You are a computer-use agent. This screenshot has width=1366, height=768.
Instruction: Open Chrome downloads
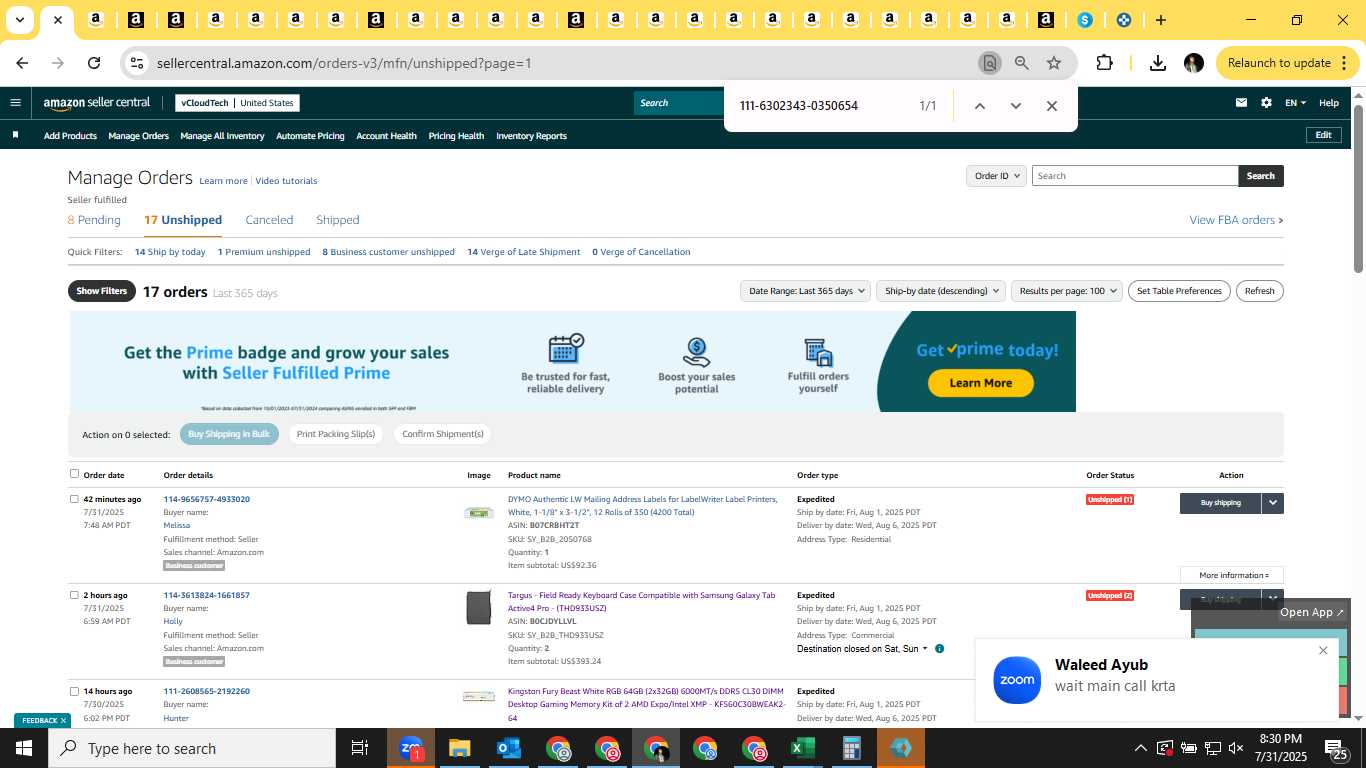coord(1158,63)
